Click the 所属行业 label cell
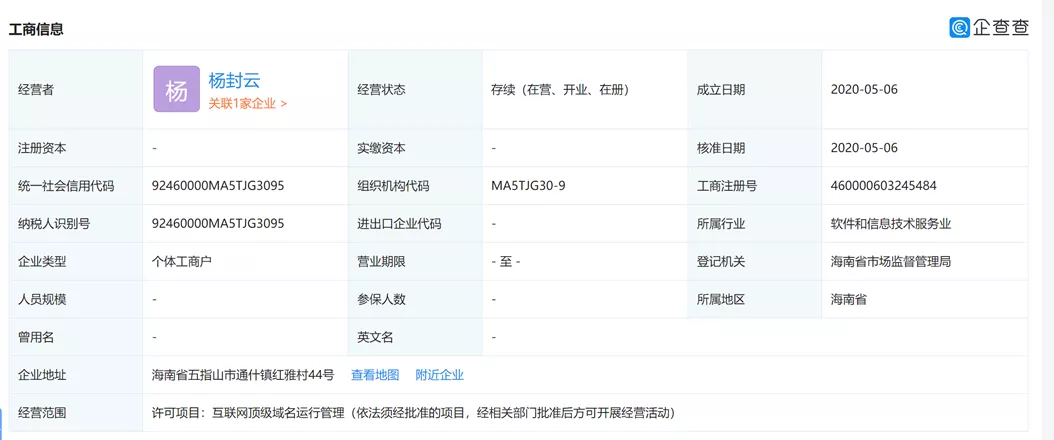 pyautogui.click(x=754, y=224)
